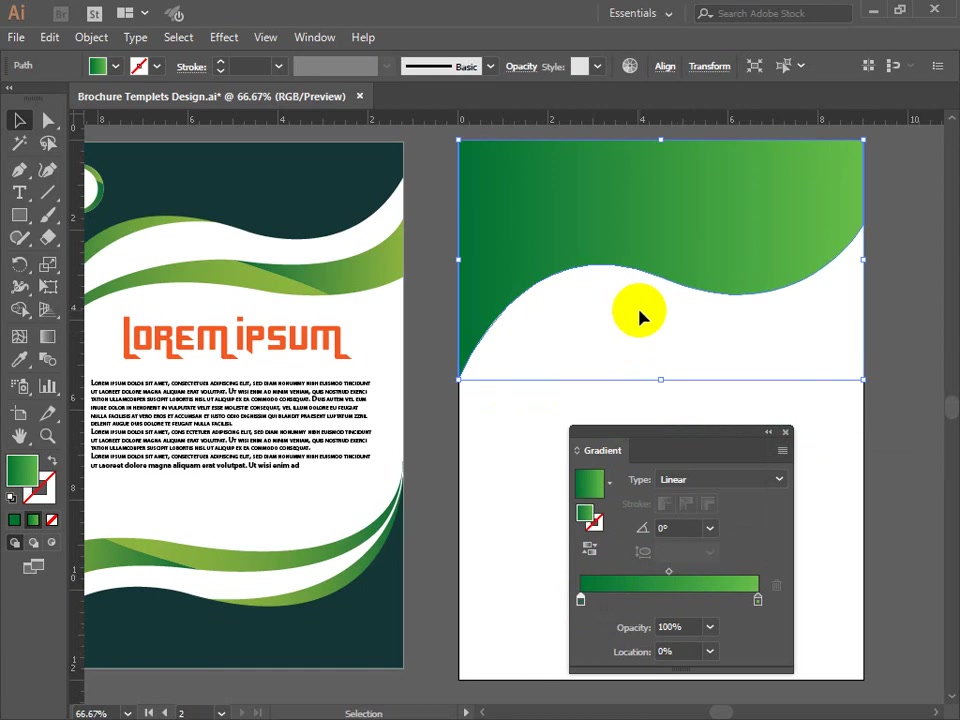Click the Reverse Gradient icon

pos(590,549)
